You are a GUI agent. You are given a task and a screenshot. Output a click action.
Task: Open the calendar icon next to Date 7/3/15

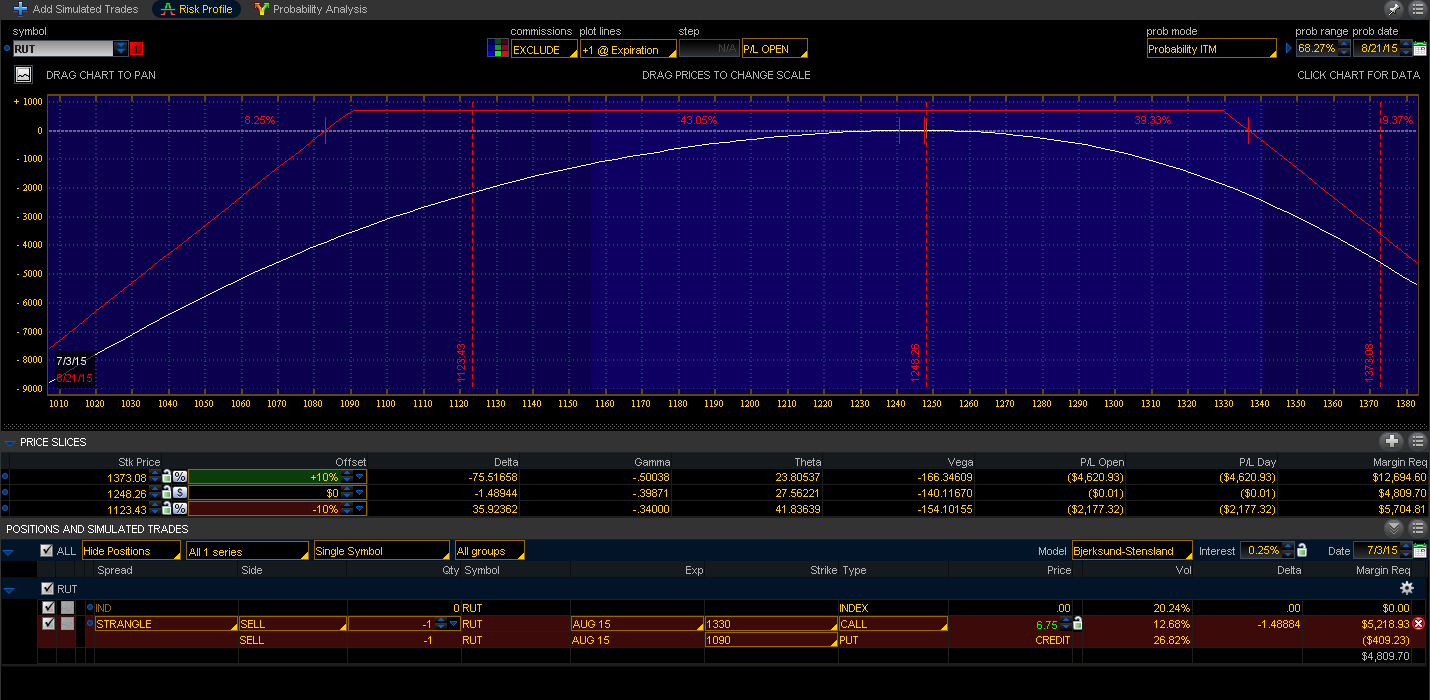[x=1420, y=550]
